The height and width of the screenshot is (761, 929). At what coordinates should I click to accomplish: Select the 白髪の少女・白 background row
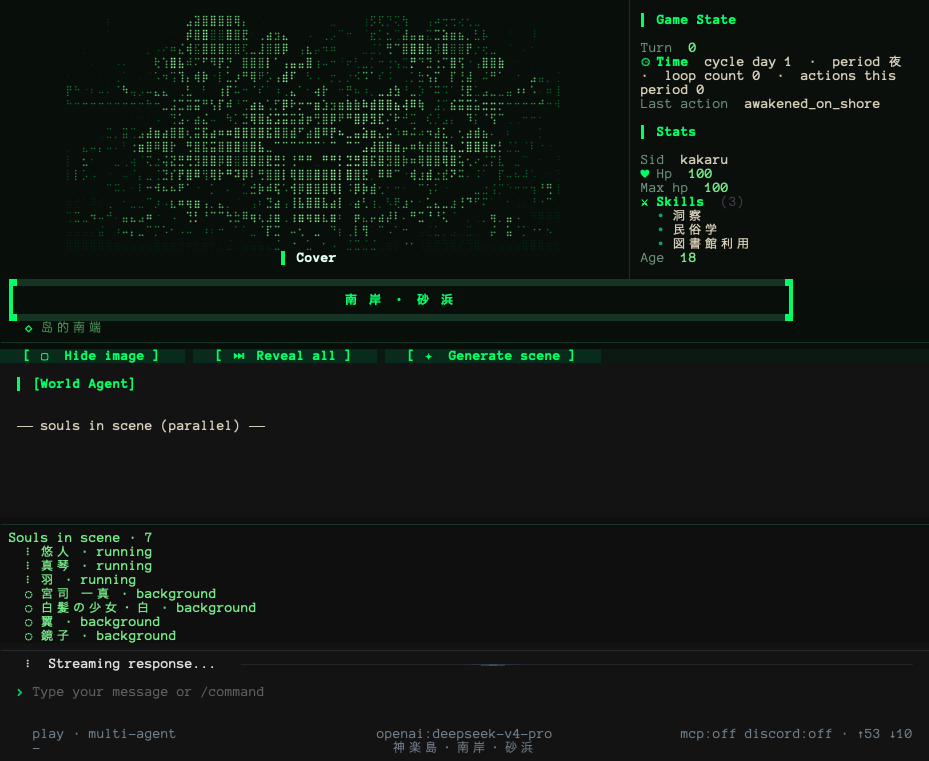click(140, 608)
